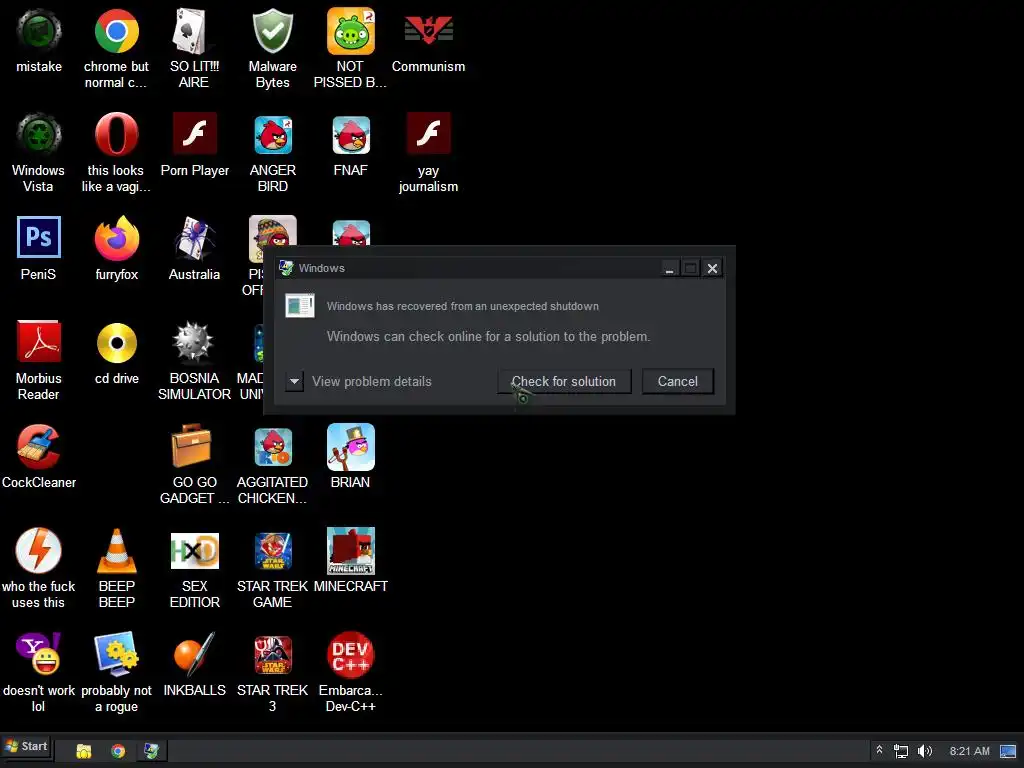This screenshot has width=1024, height=768.
Task: Select the Embarca... Dev-C++ icon
Action: (x=351, y=654)
